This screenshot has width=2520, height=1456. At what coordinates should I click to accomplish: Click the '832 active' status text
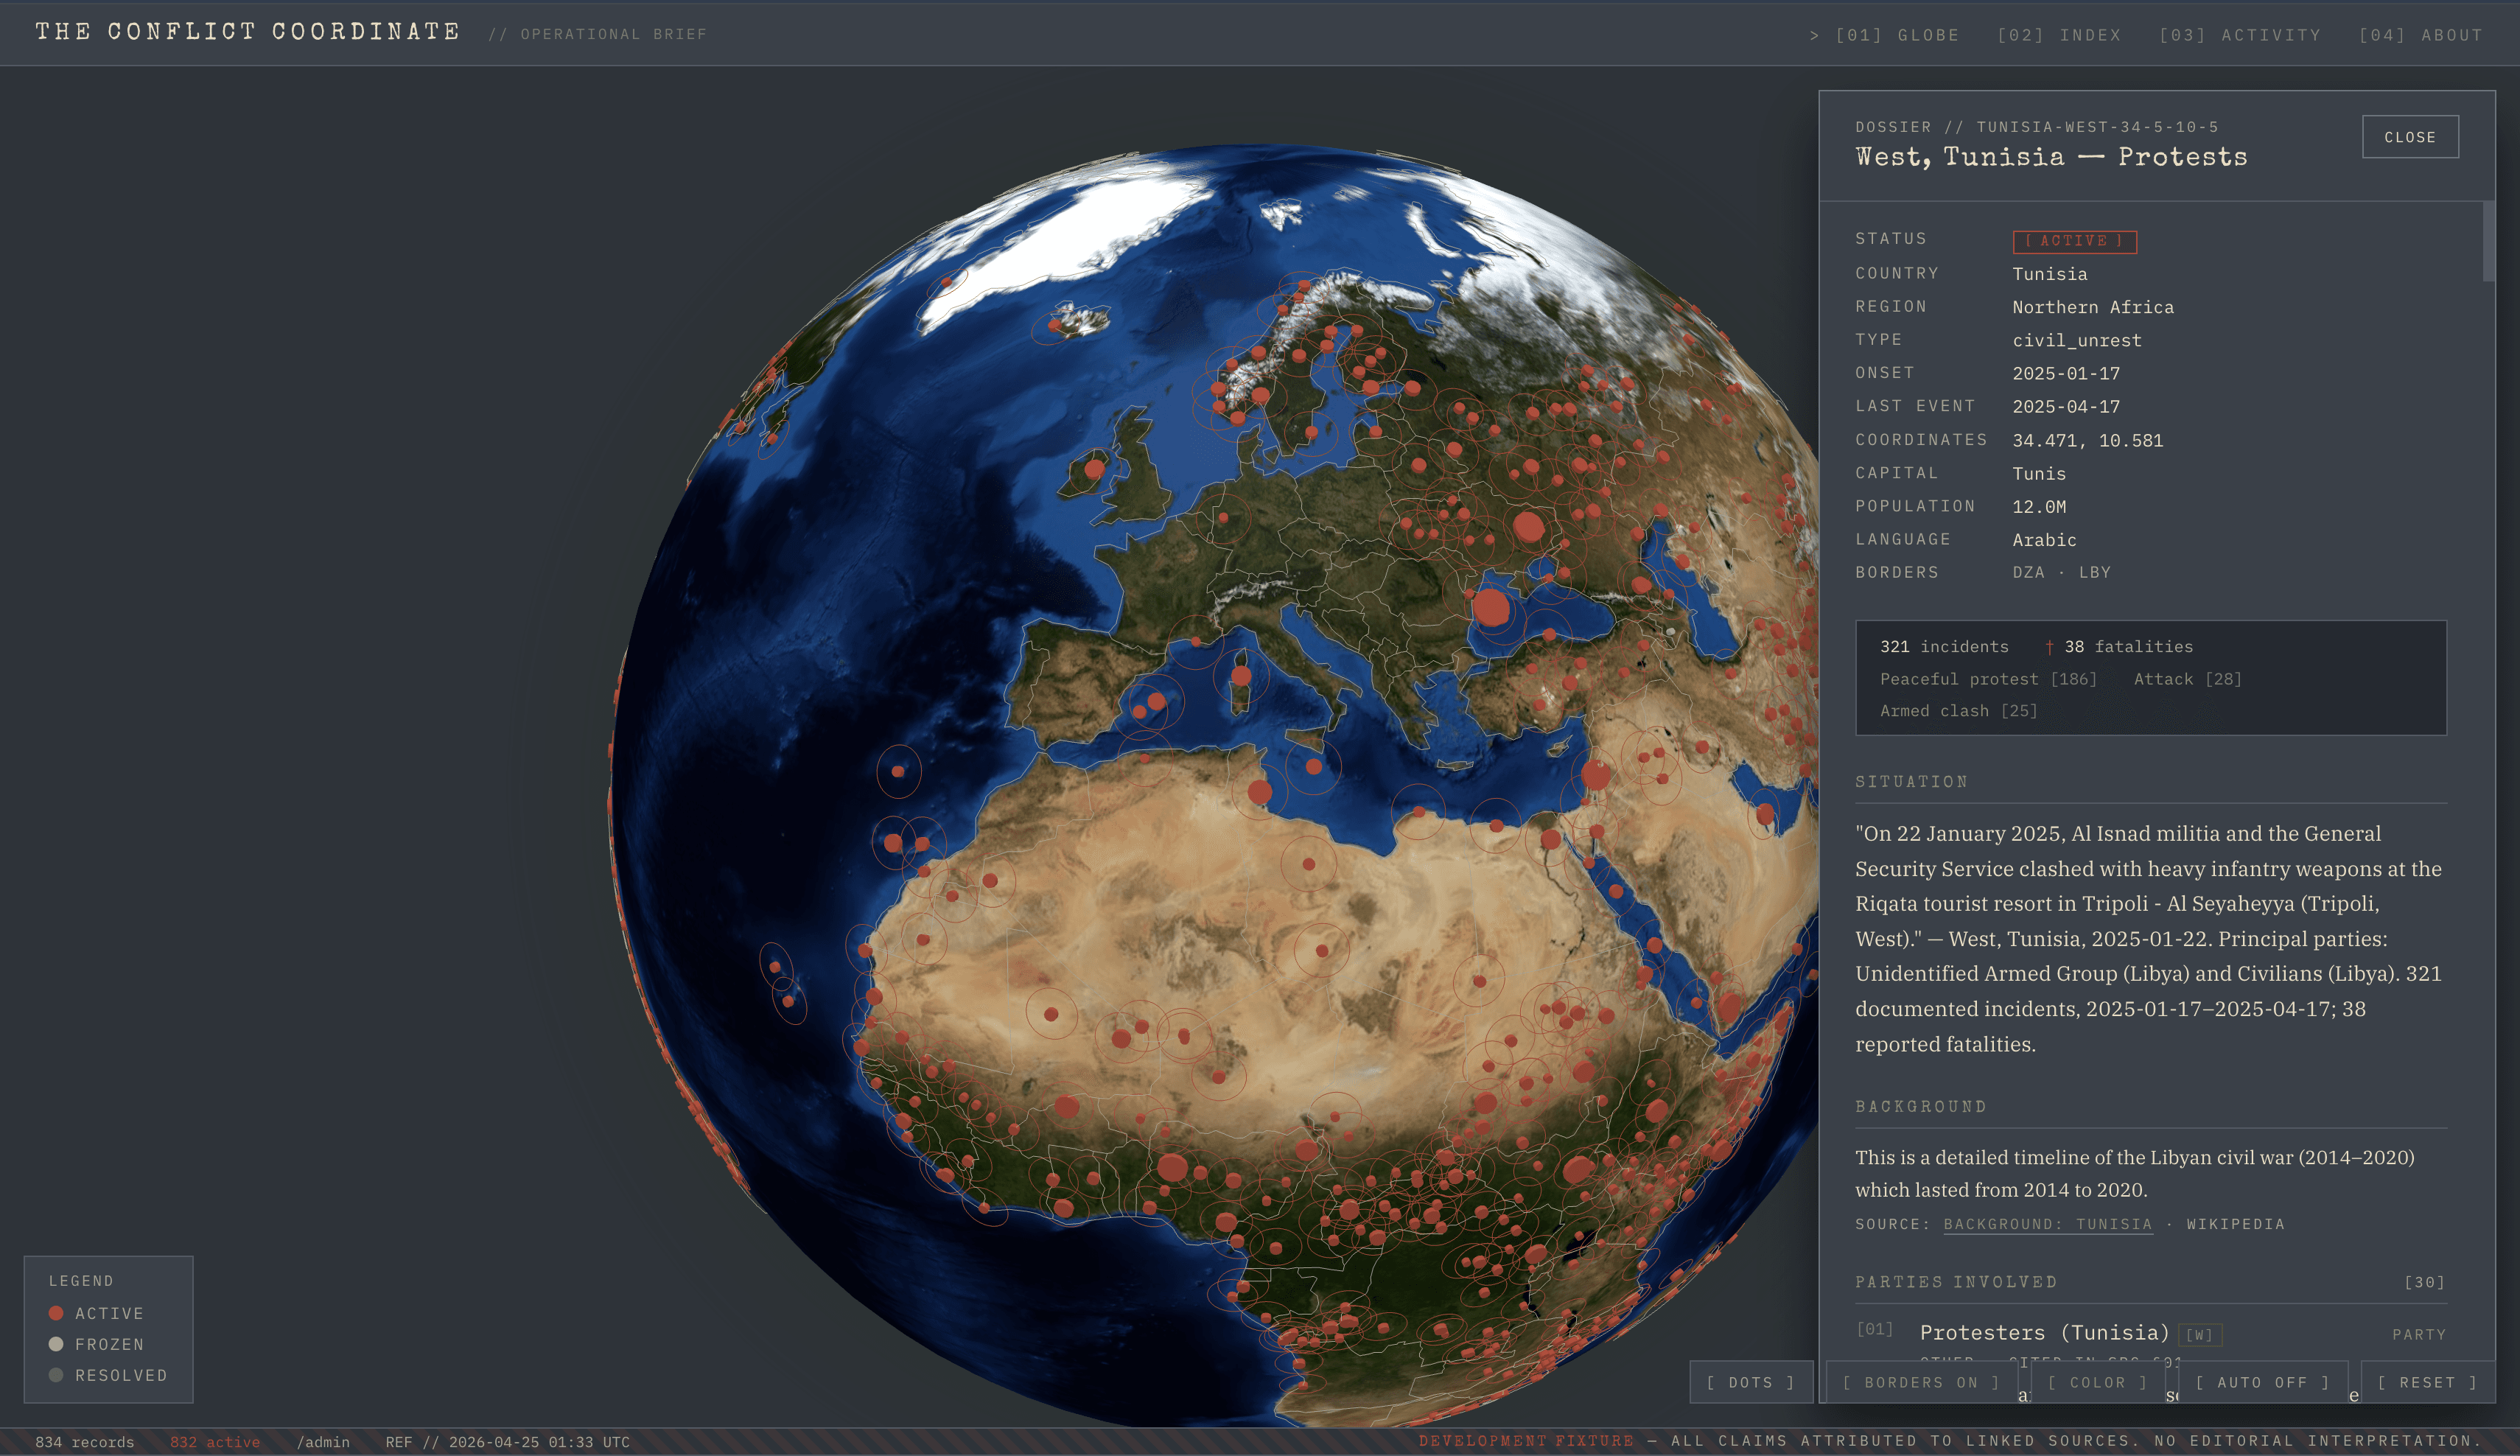(x=215, y=1442)
